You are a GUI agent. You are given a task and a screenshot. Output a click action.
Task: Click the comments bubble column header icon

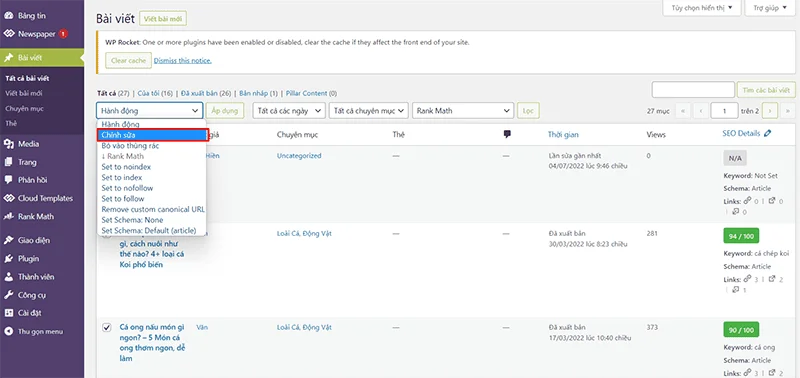(507, 134)
